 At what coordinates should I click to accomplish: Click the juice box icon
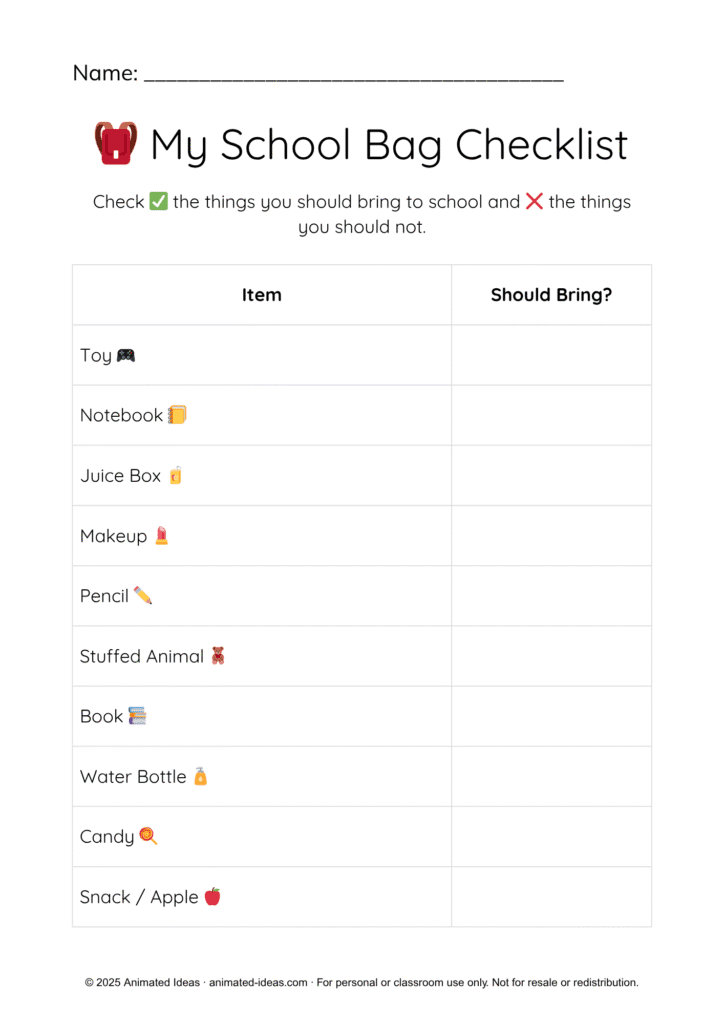(x=176, y=475)
